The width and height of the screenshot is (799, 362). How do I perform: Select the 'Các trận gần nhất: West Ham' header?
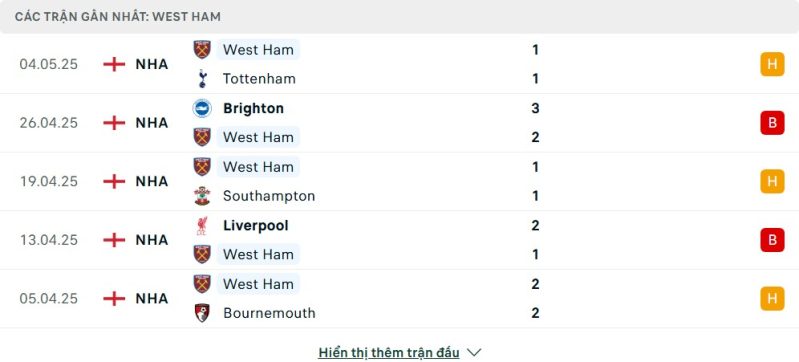click(x=118, y=17)
